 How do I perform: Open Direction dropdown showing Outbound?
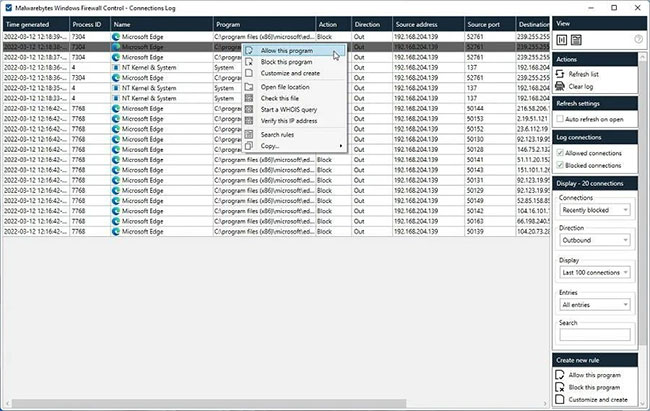coord(594,240)
